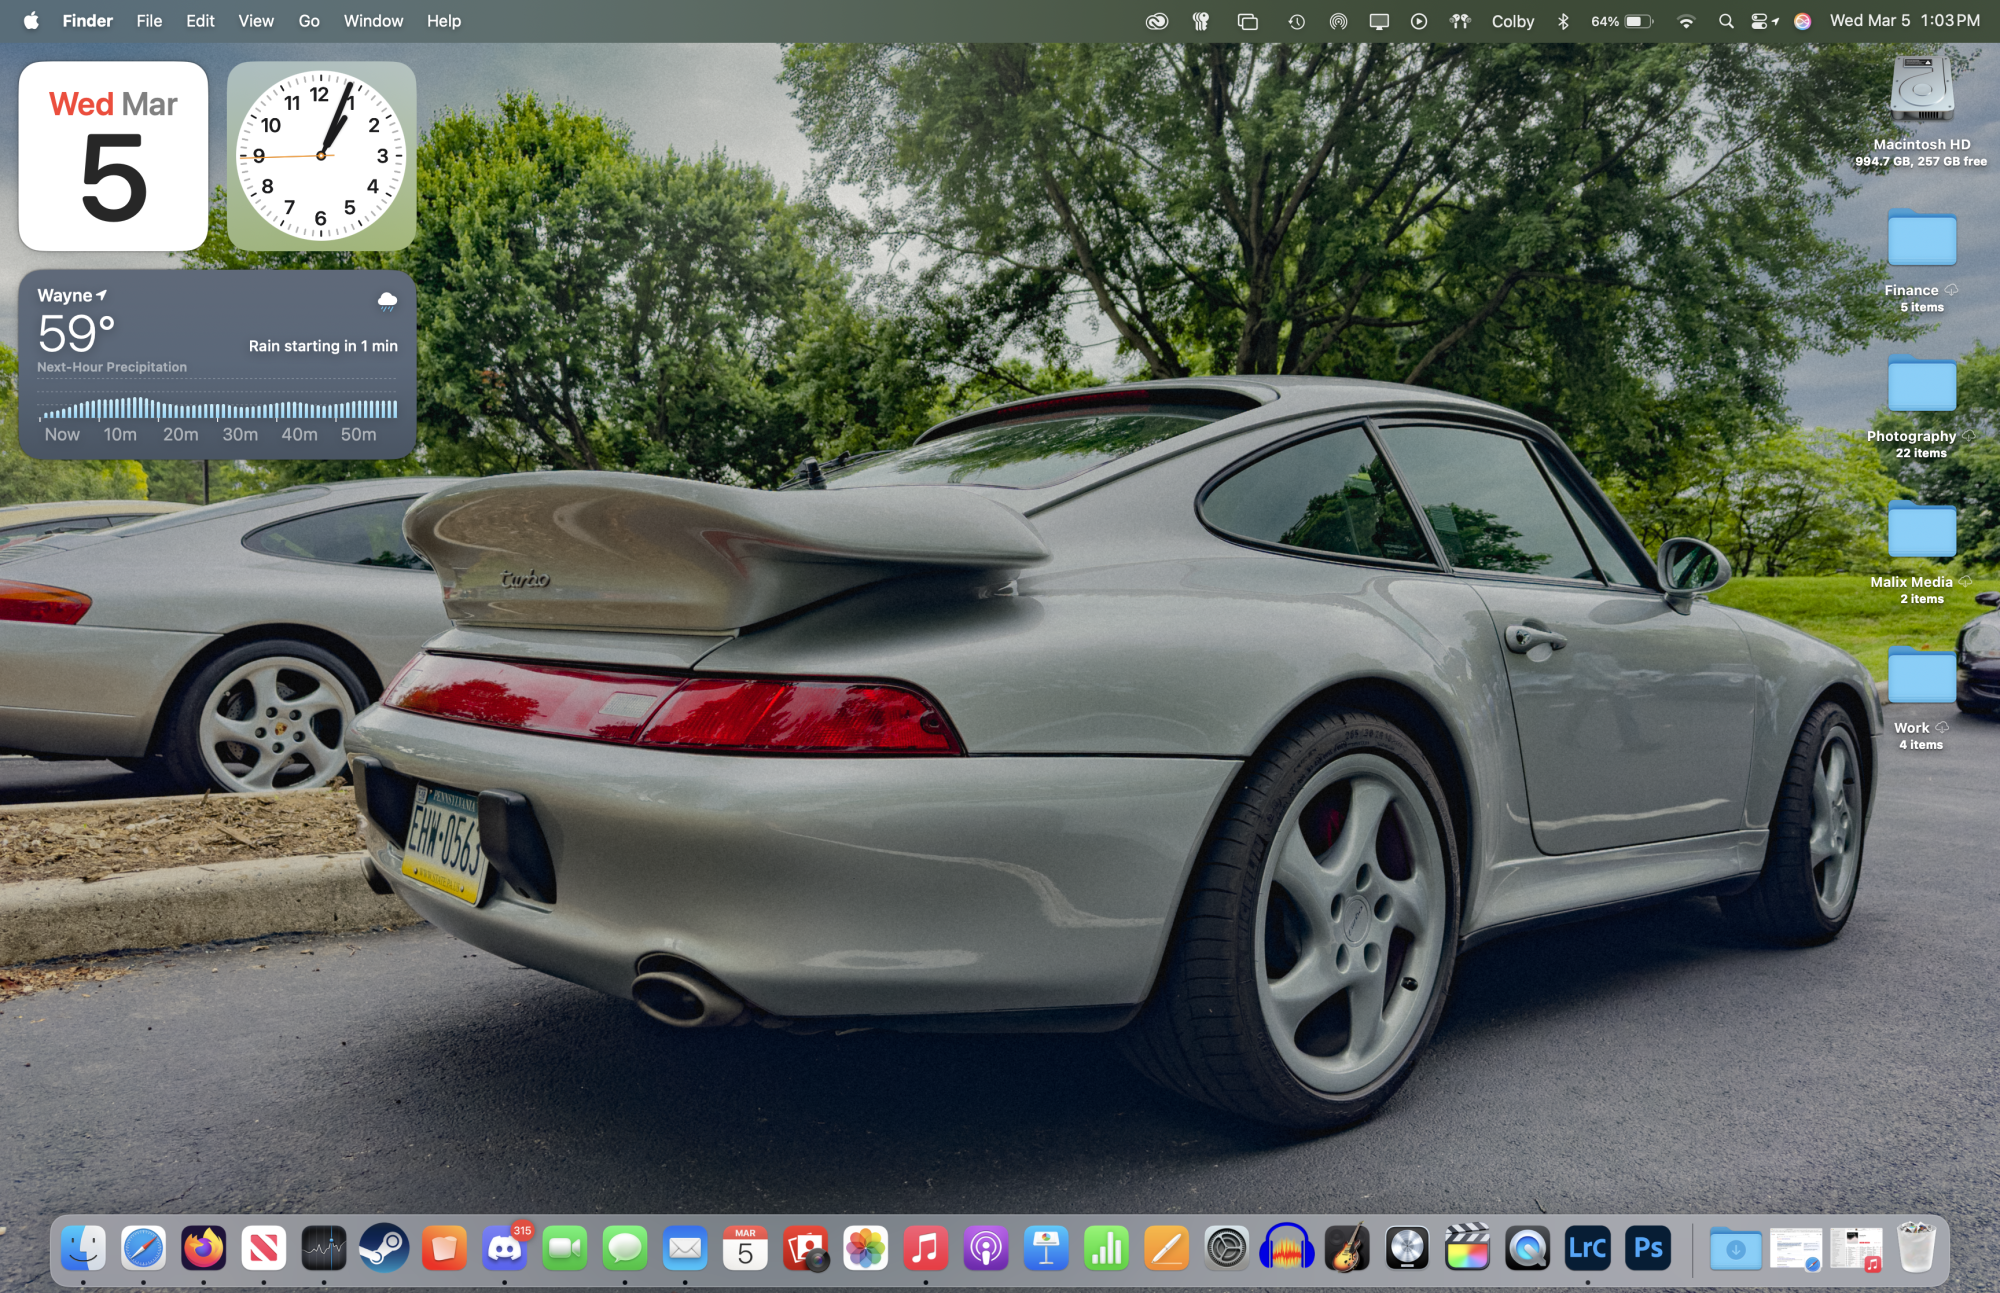This screenshot has width=2000, height=1293.
Task: Launch Discord with 315 badge
Action: [505, 1248]
